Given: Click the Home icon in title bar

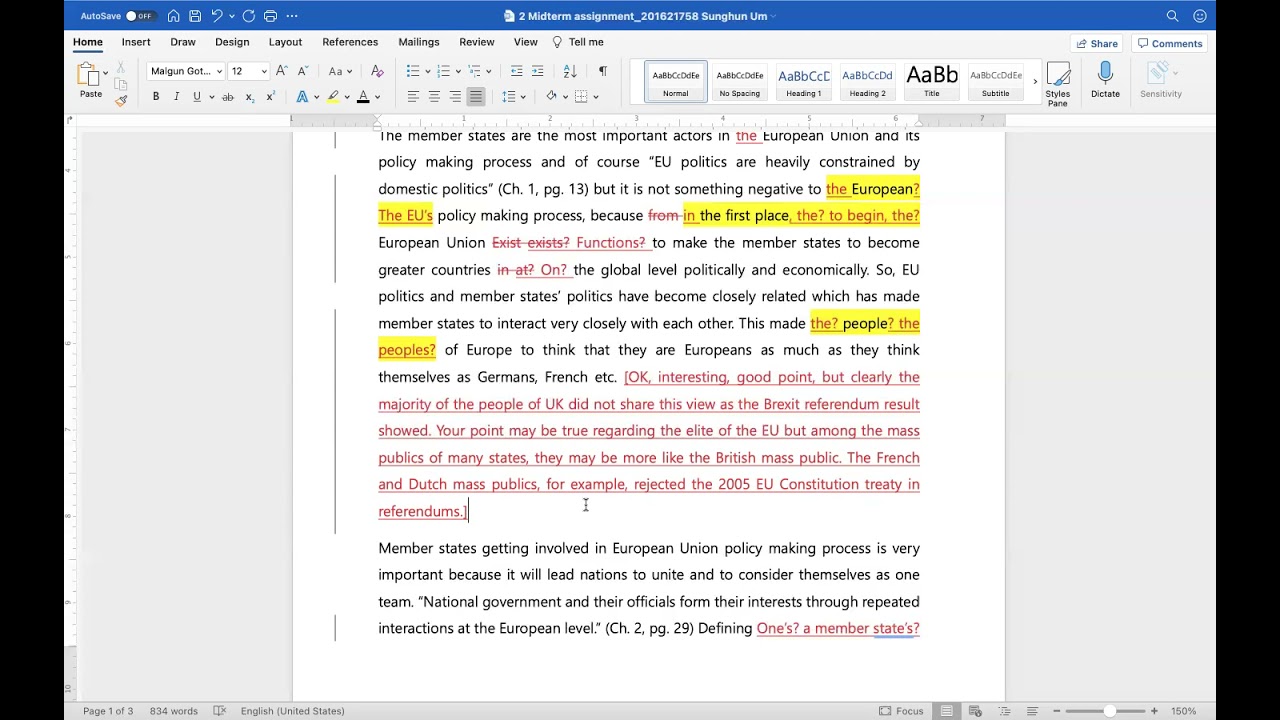Looking at the screenshot, I should pyautogui.click(x=174, y=16).
